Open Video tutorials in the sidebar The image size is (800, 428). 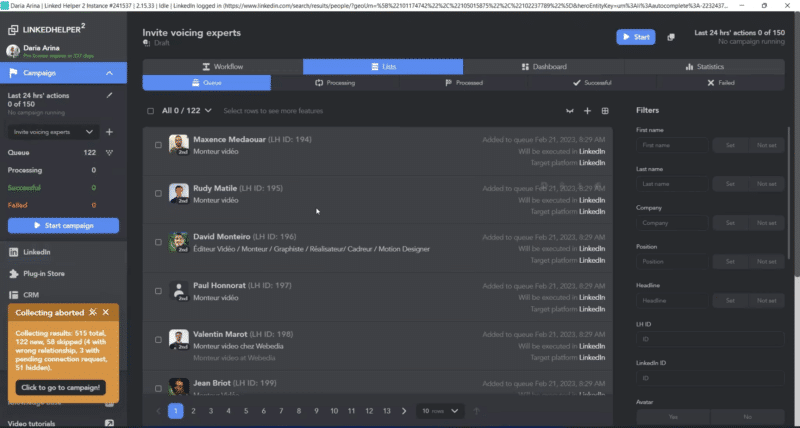[x=32, y=423]
